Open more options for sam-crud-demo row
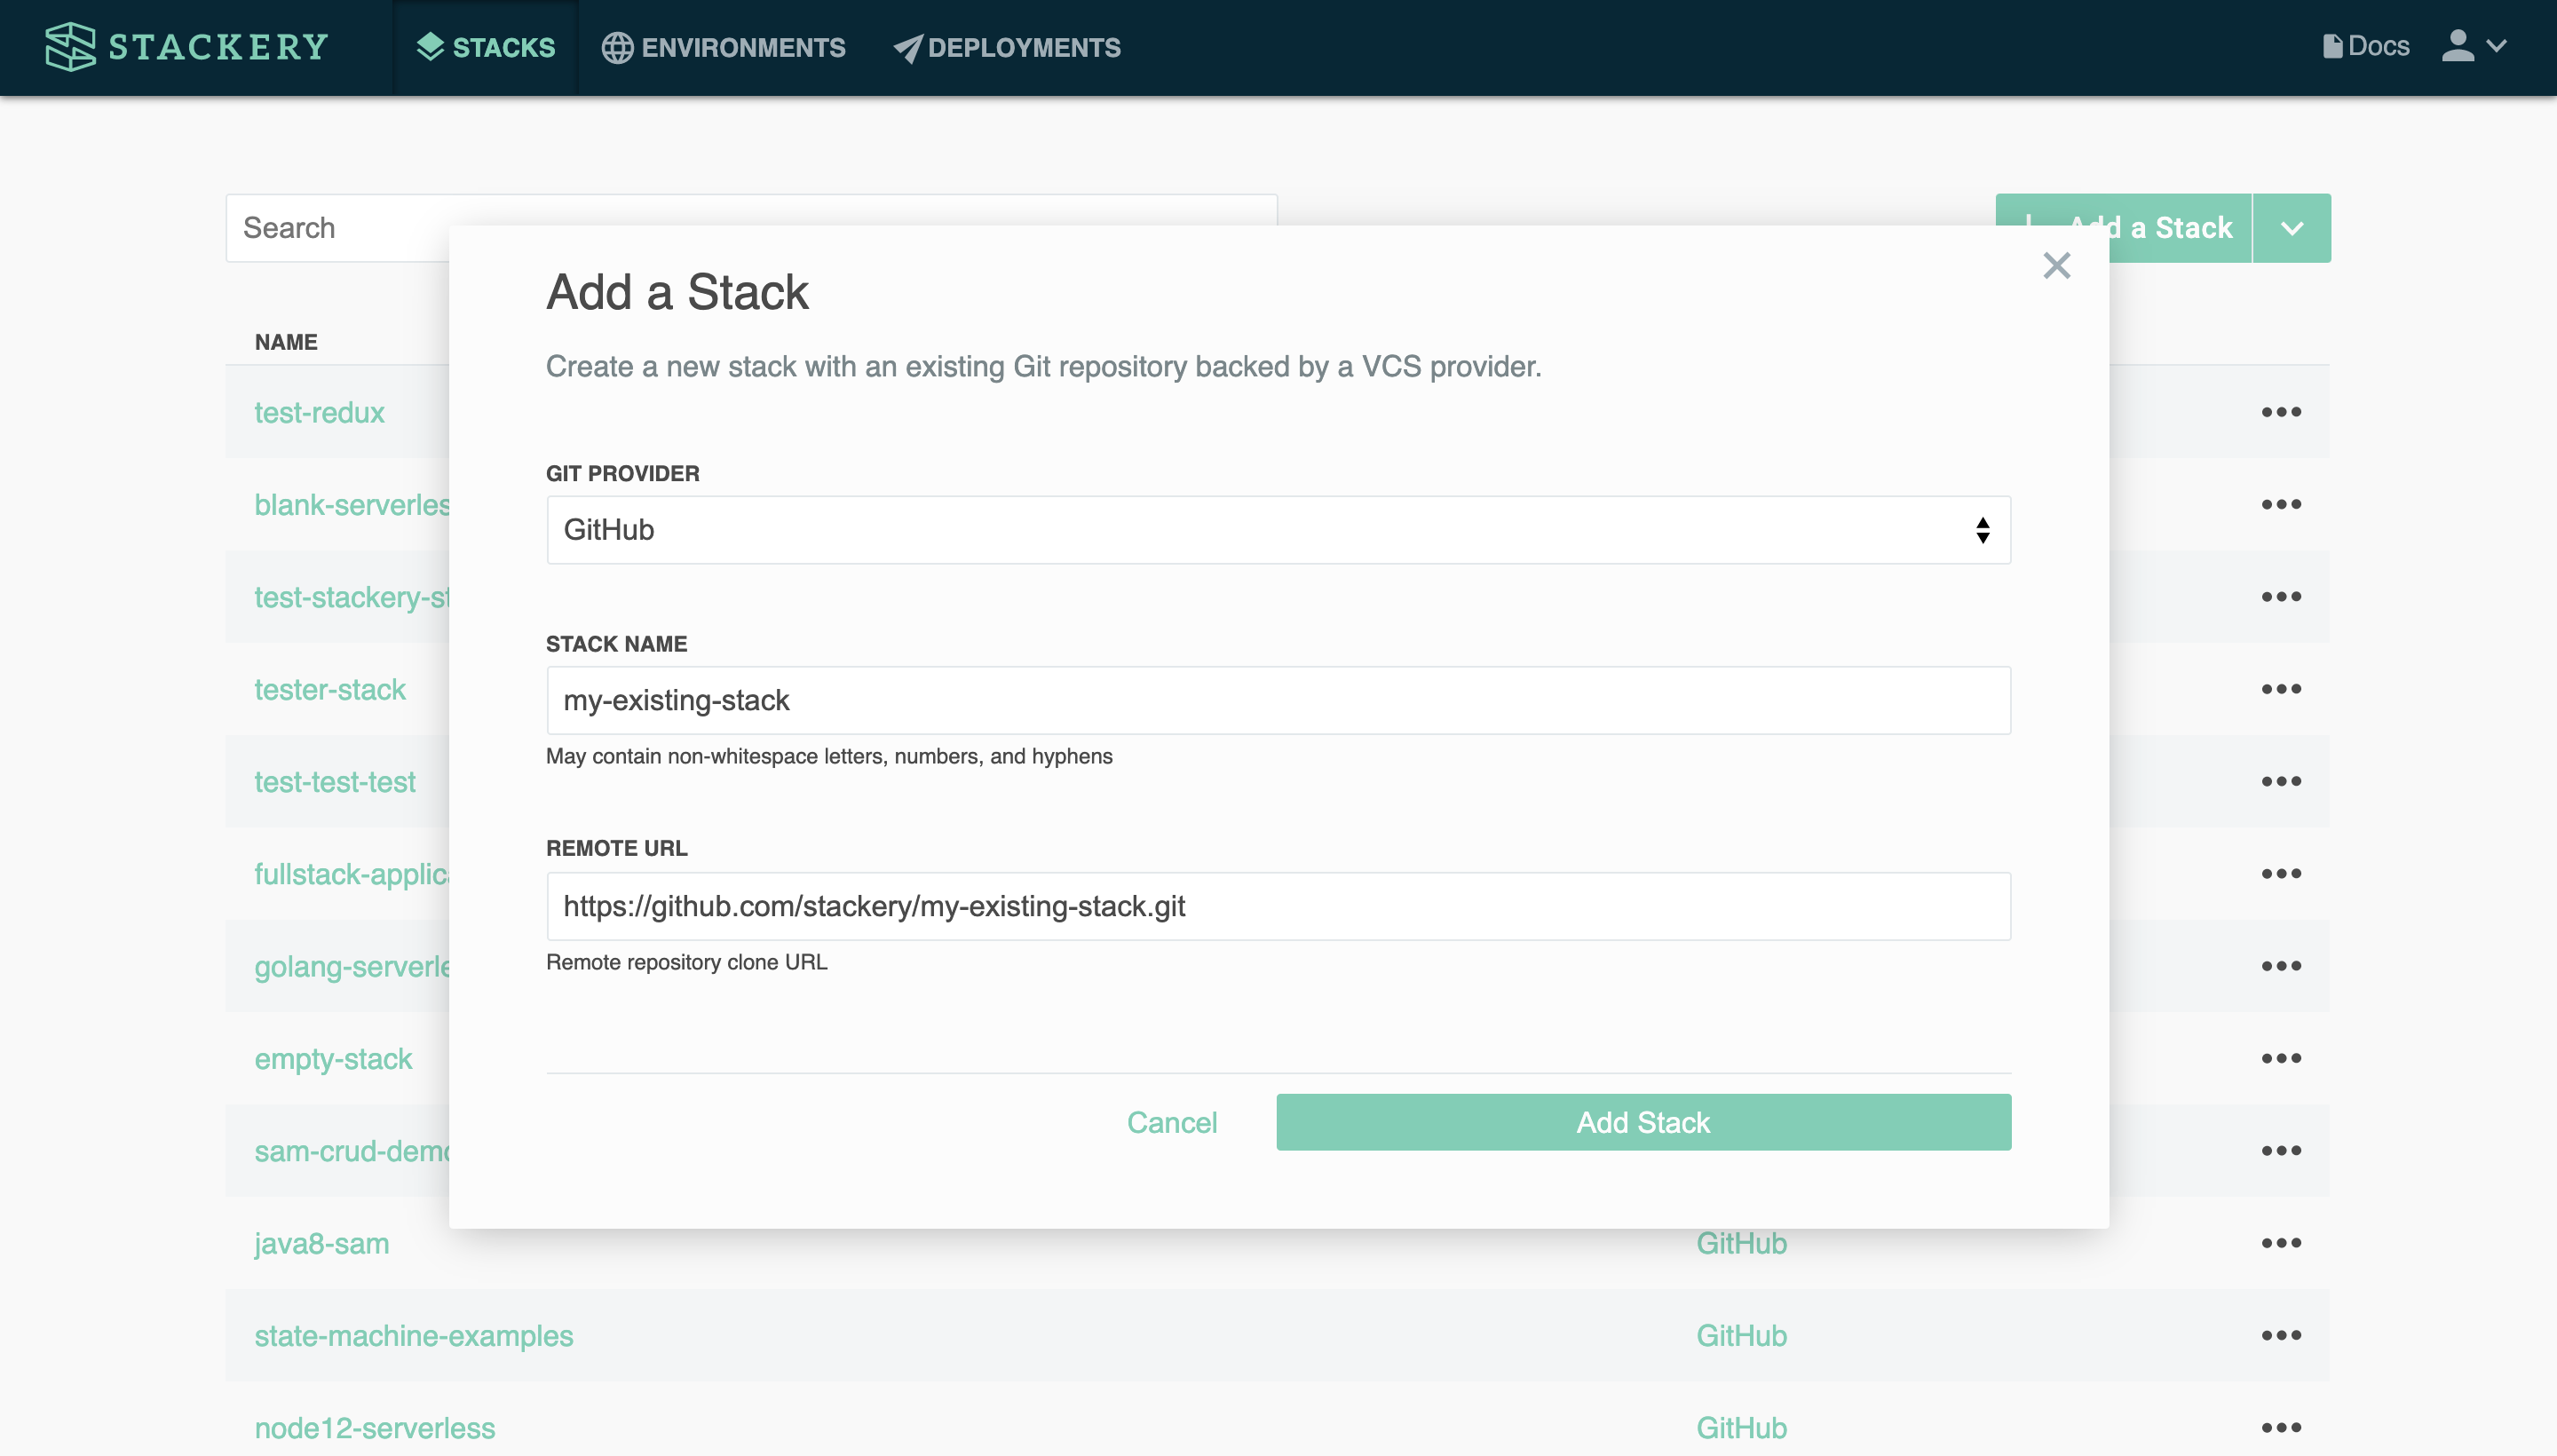 tap(2281, 1151)
